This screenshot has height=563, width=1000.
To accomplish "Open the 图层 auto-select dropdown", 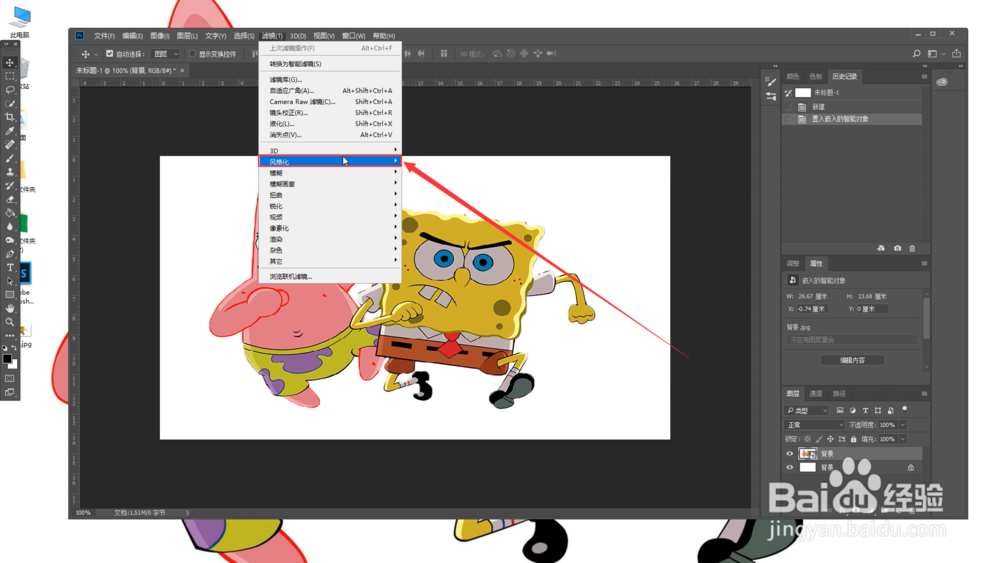I will (166, 54).
